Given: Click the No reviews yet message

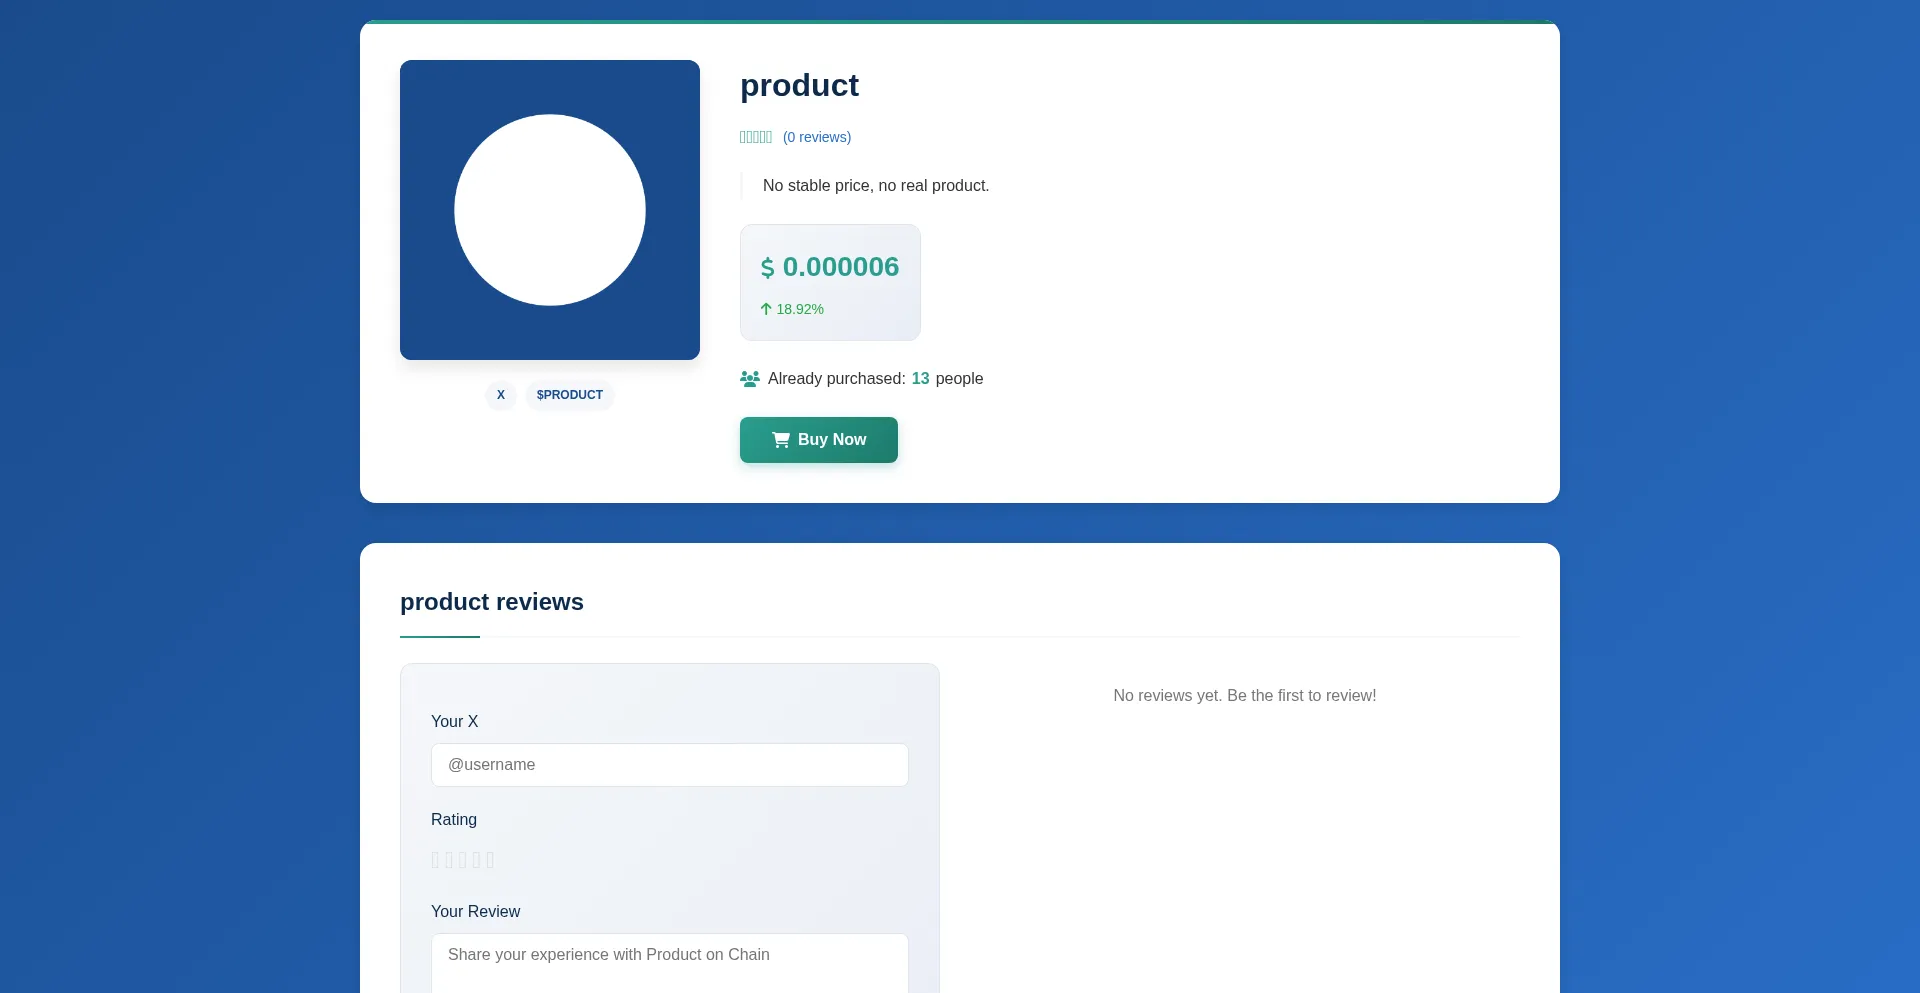Looking at the screenshot, I should [x=1245, y=696].
